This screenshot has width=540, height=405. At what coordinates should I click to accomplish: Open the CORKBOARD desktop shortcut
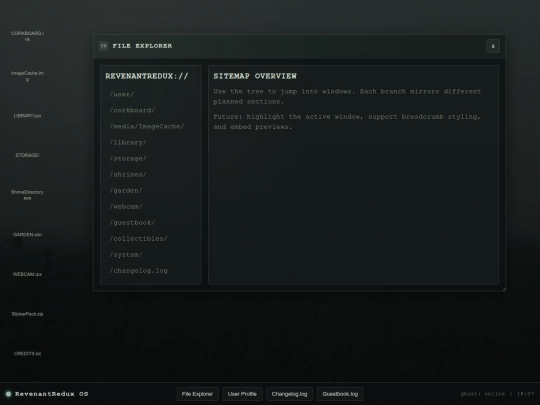pos(27,36)
